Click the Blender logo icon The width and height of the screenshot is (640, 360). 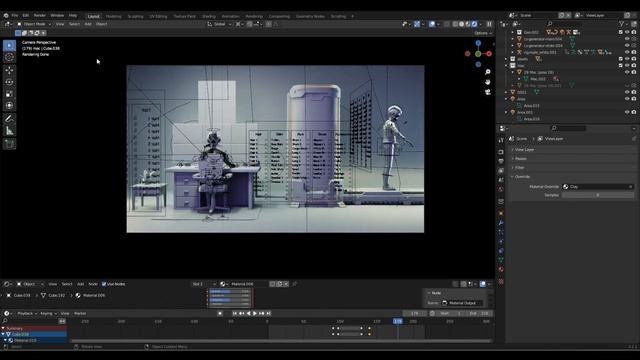pos(6,16)
